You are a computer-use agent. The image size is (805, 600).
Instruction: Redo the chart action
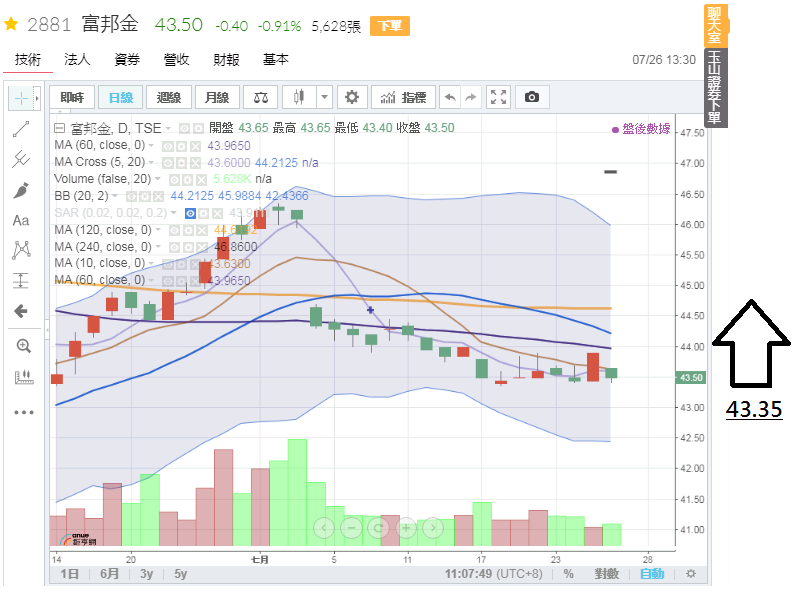[x=471, y=97]
